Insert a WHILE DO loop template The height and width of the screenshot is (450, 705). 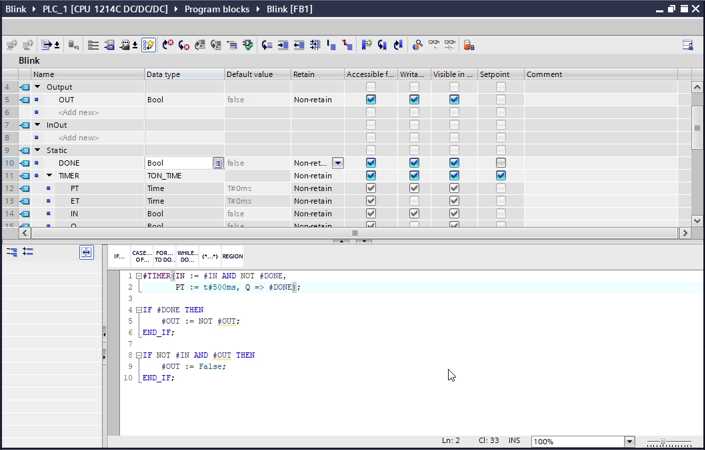tap(186, 256)
